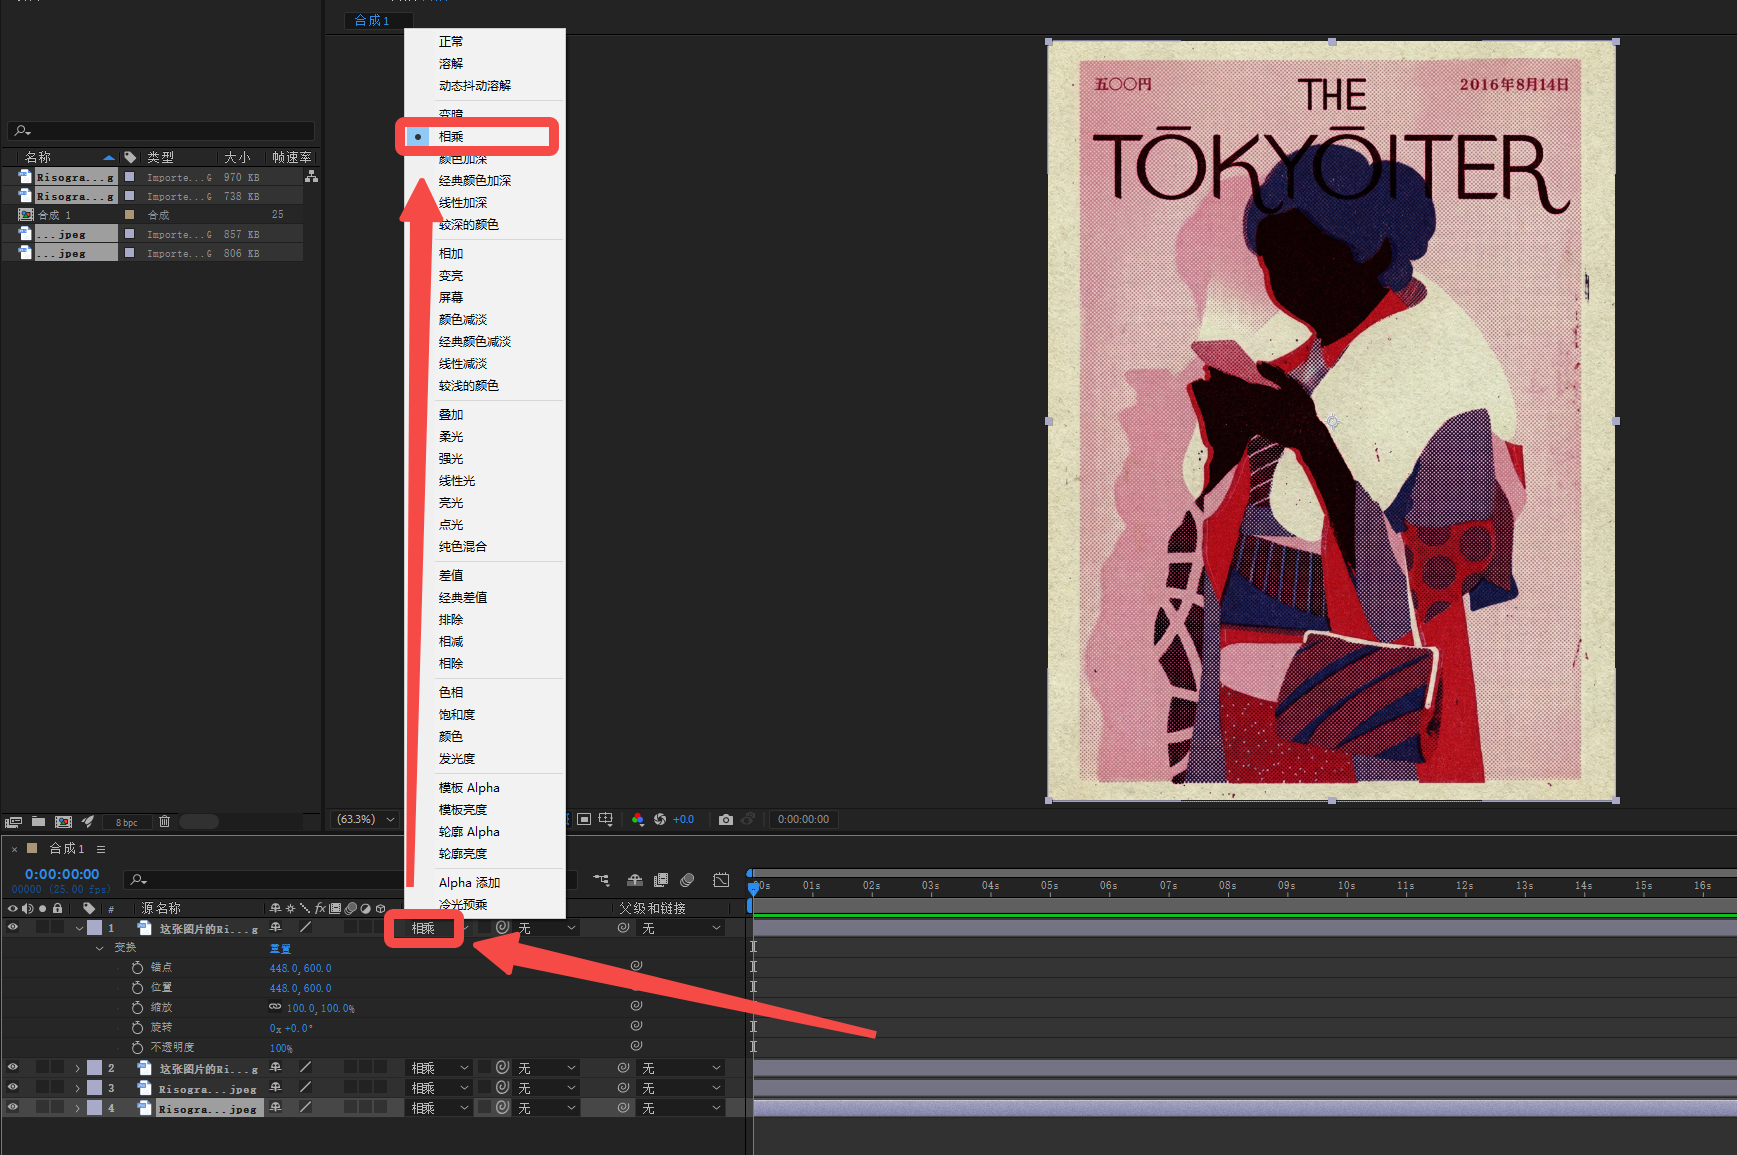1737x1155 pixels.
Task: Click the 8 bpc color depth button
Action: click(127, 823)
